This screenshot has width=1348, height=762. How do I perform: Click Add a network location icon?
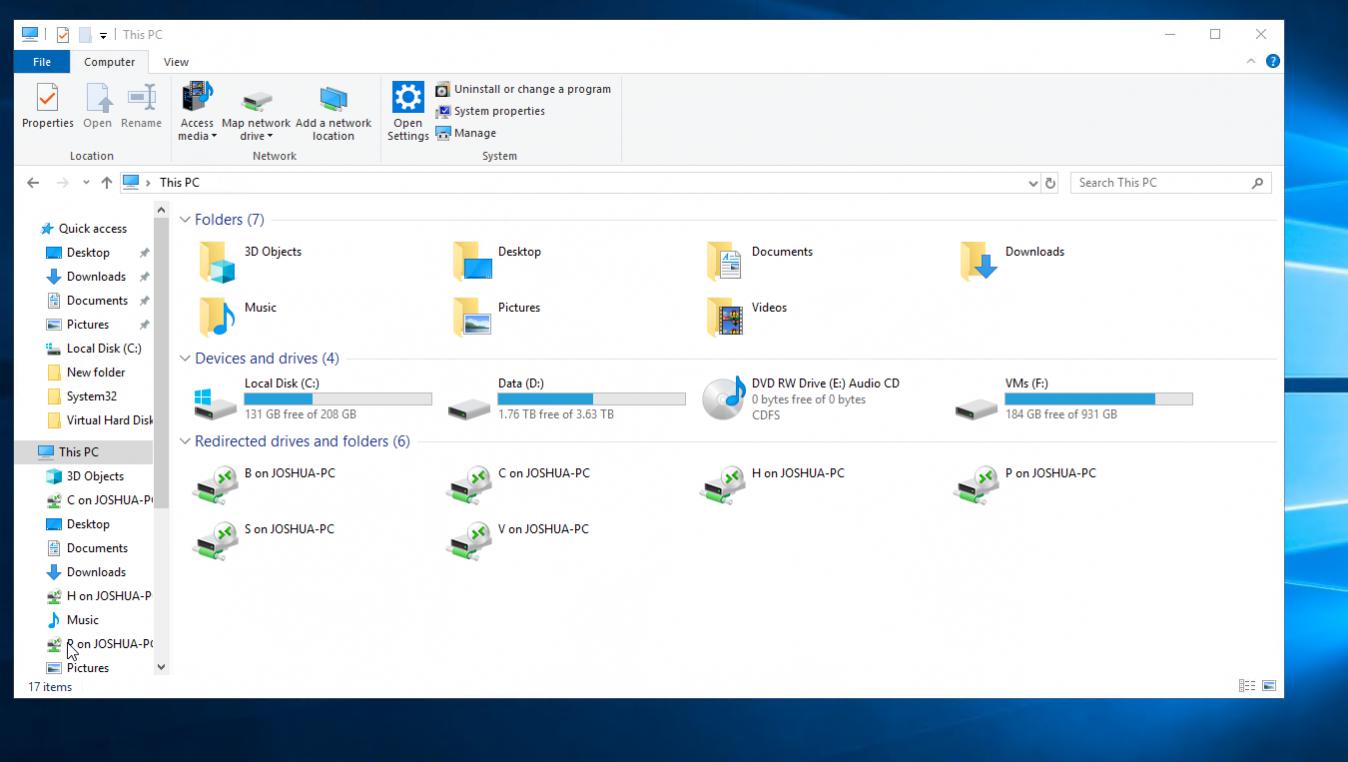pos(333,99)
